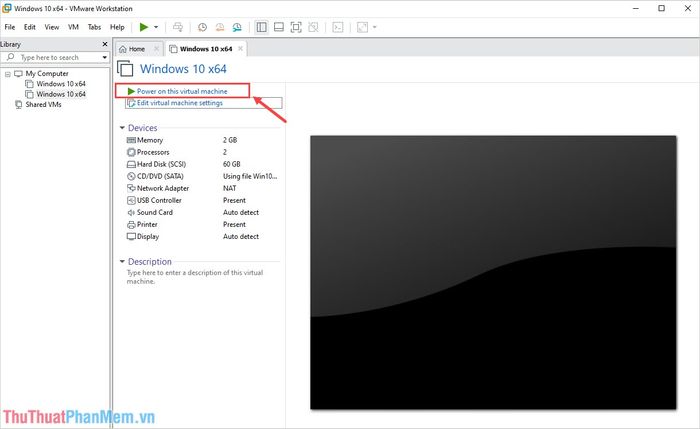Maximize the VMware Workstation window
The image size is (700, 429).
pyautogui.click(x=662, y=8)
